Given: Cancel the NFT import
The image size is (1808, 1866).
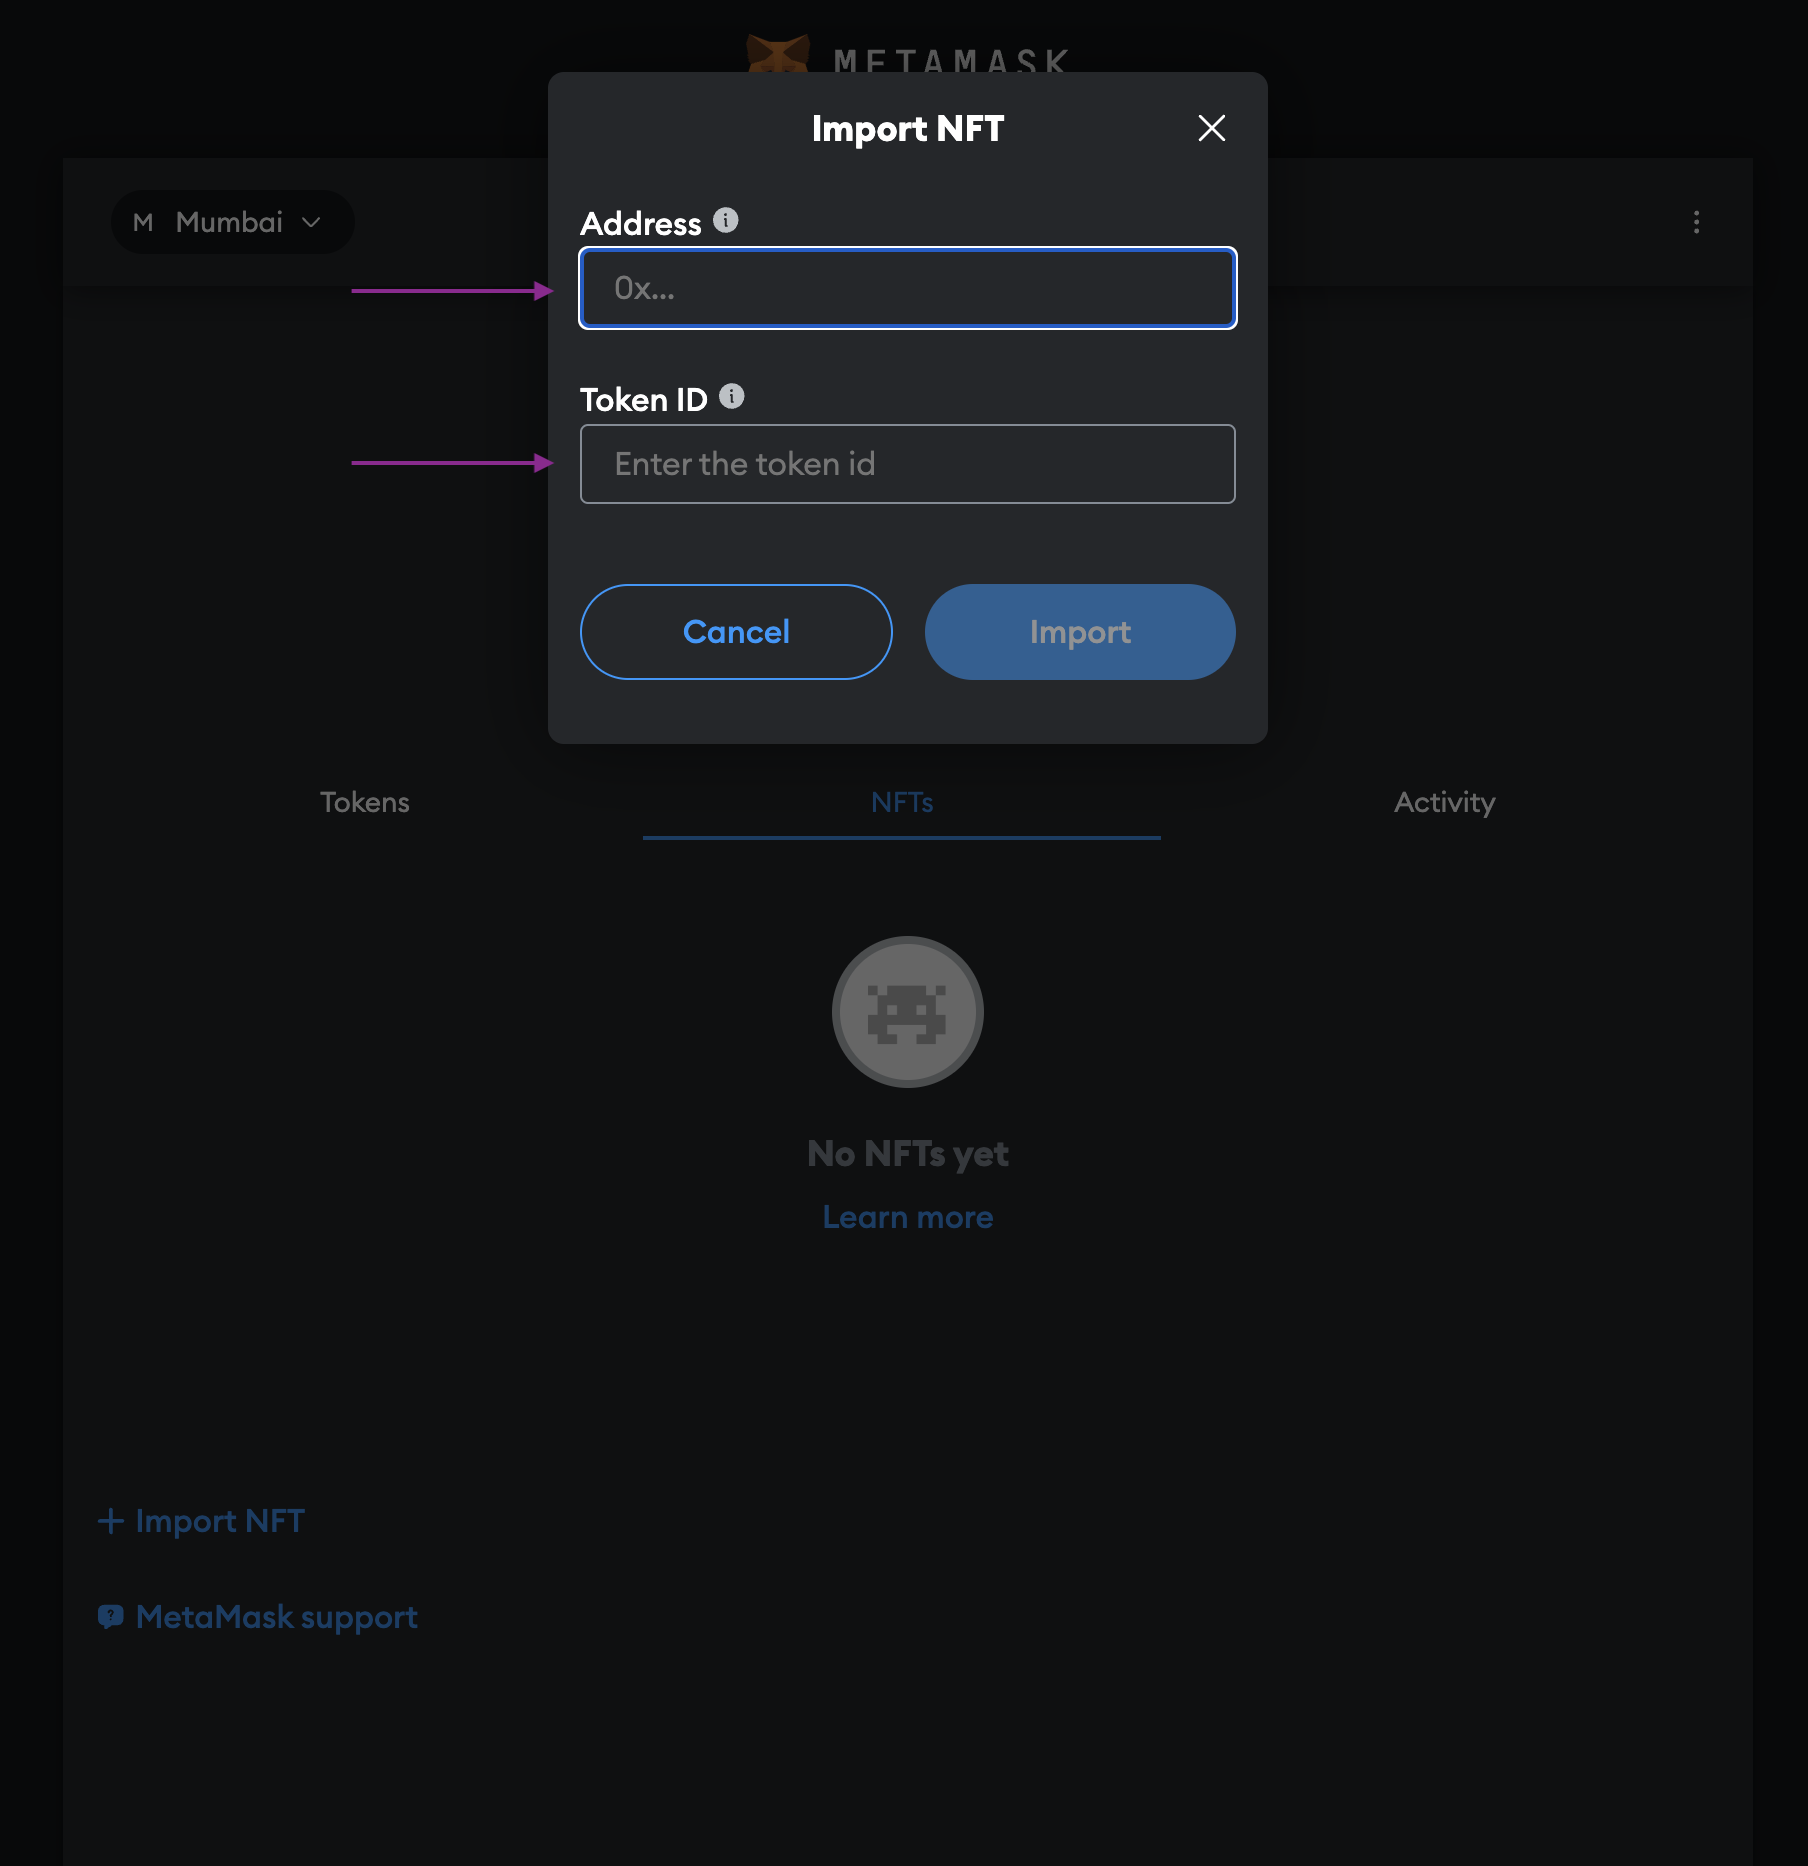Looking at the screenshot, I should [x=736, y=632].
